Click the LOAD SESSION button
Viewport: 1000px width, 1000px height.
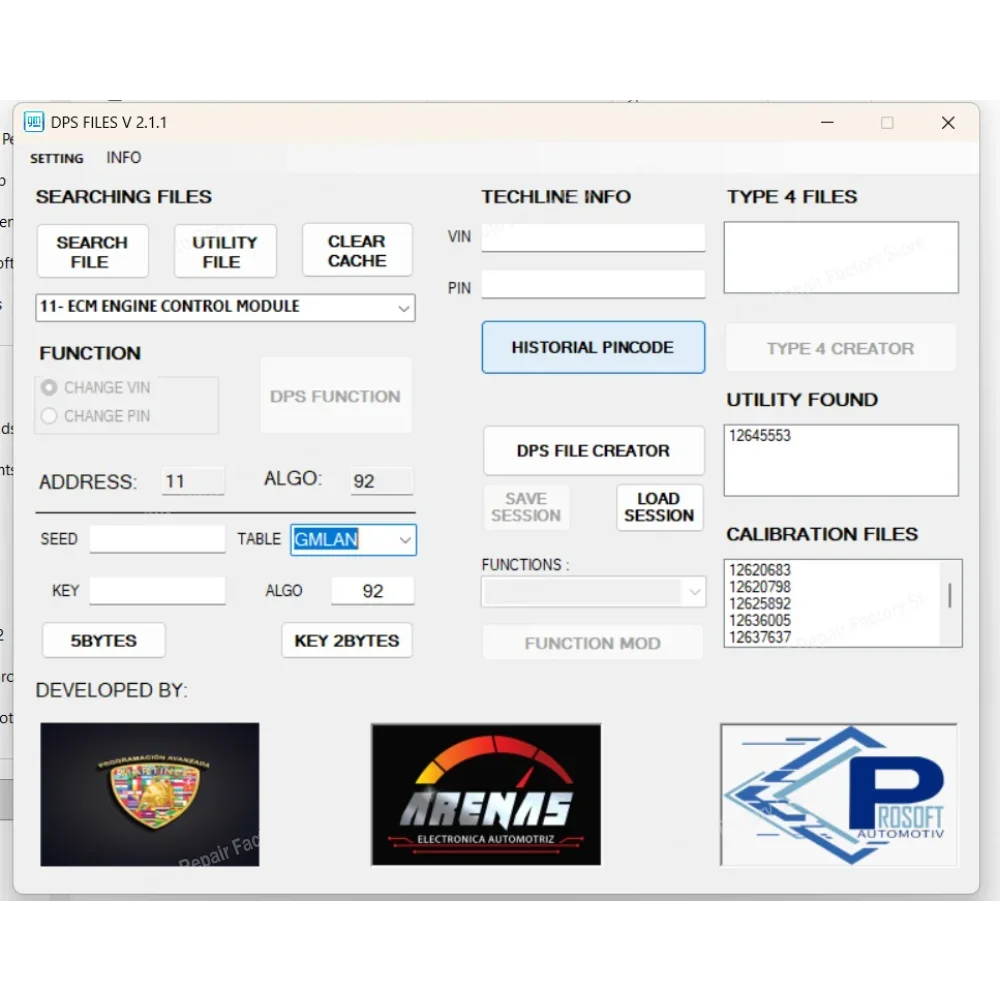pyautogui.click(x=659, y=507)
